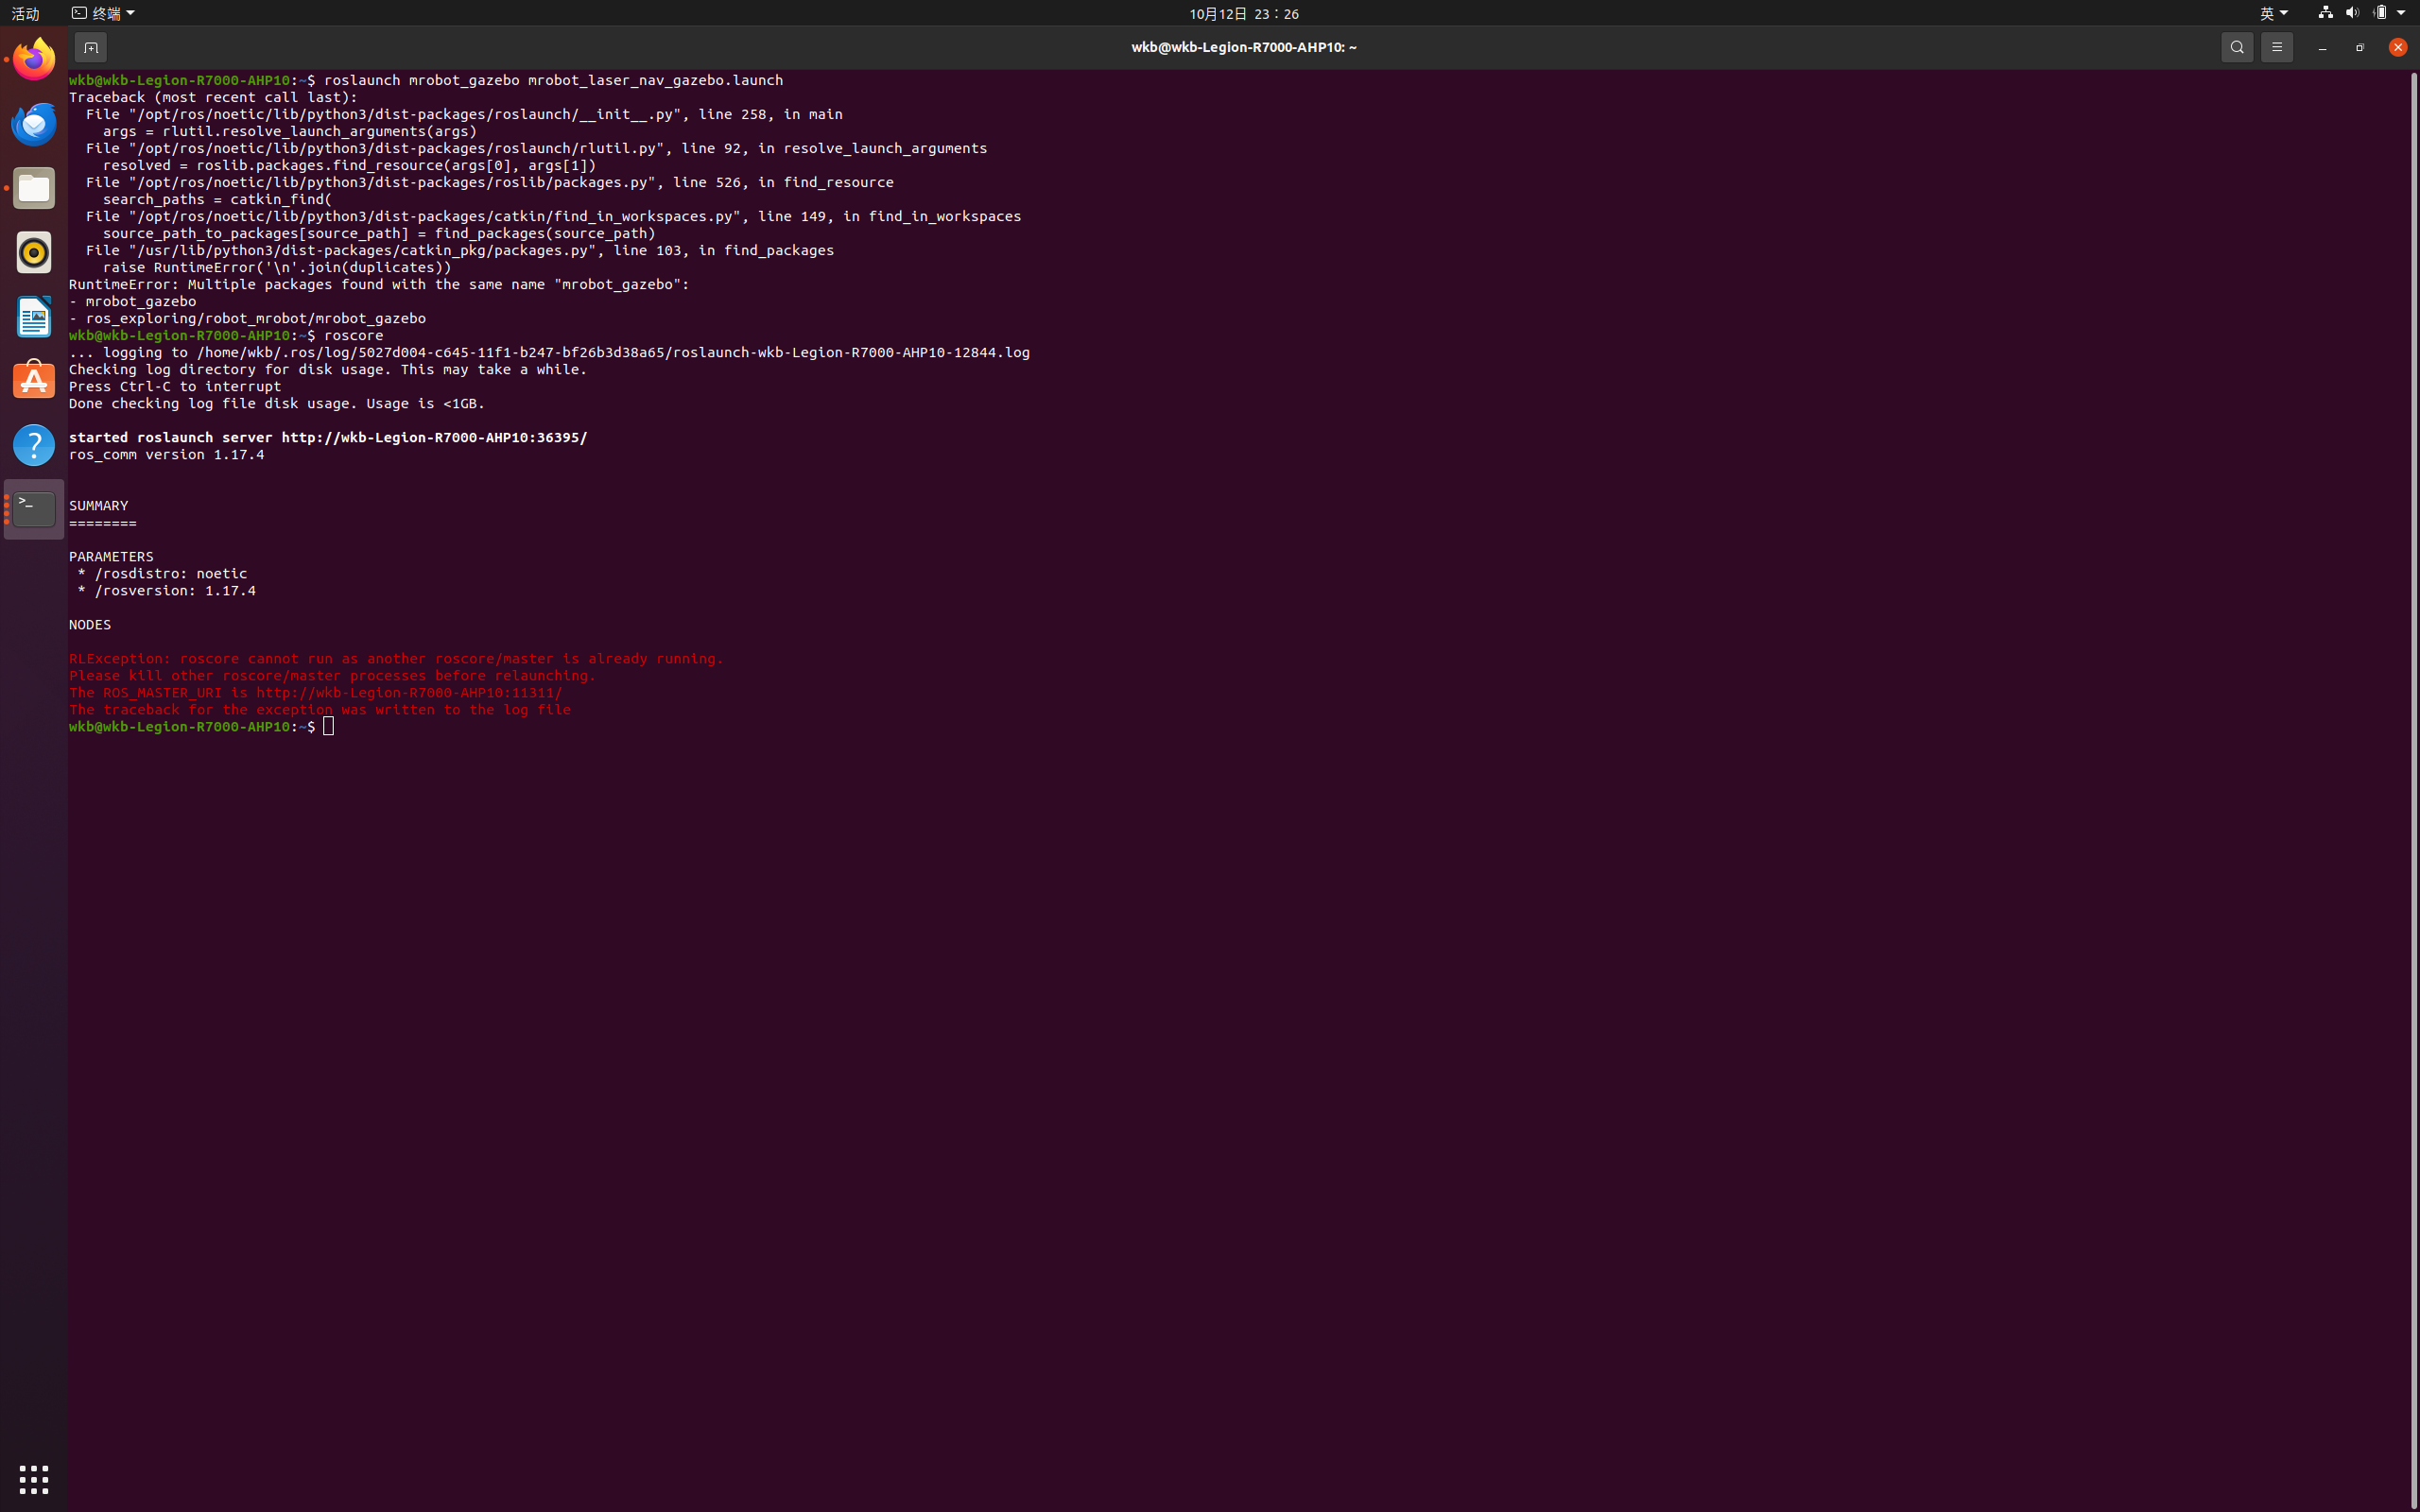Restore the terminal window size
This screenshot has width=2420, height=1512.
tap(2360, 47)
